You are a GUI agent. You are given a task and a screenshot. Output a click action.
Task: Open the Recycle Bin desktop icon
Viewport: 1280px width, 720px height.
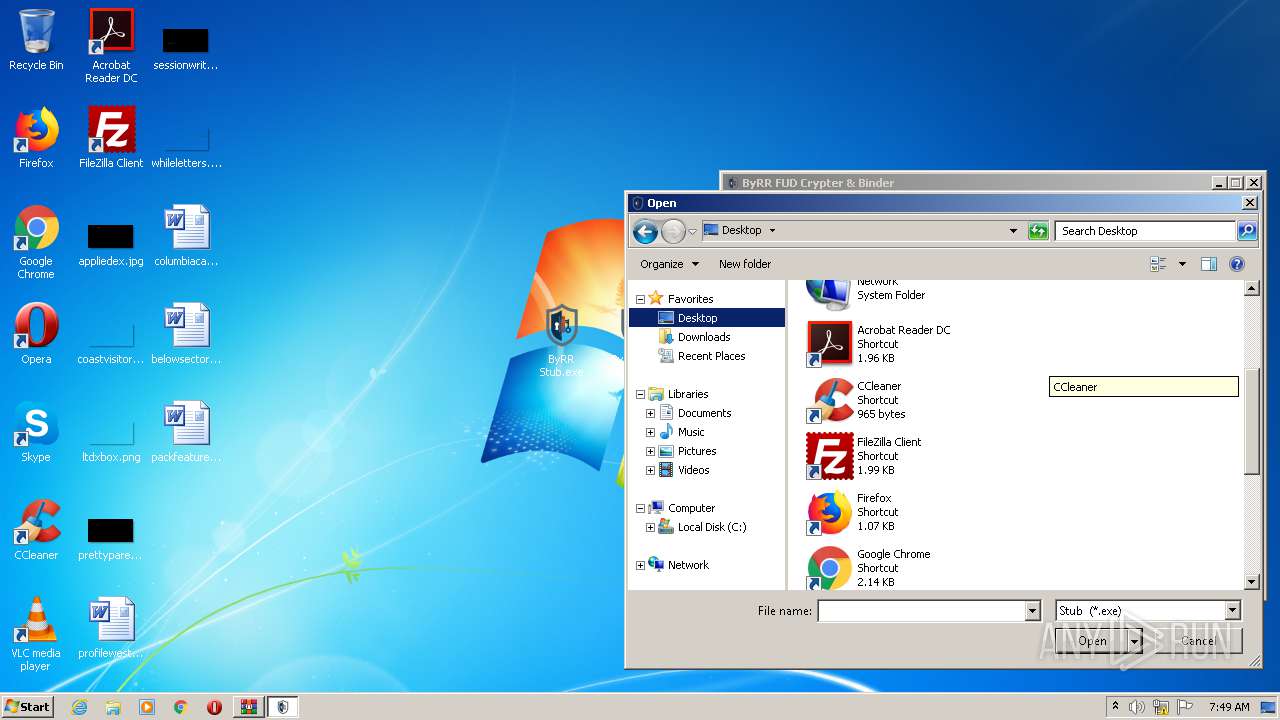pyautogui.click(x=36, y=40)
